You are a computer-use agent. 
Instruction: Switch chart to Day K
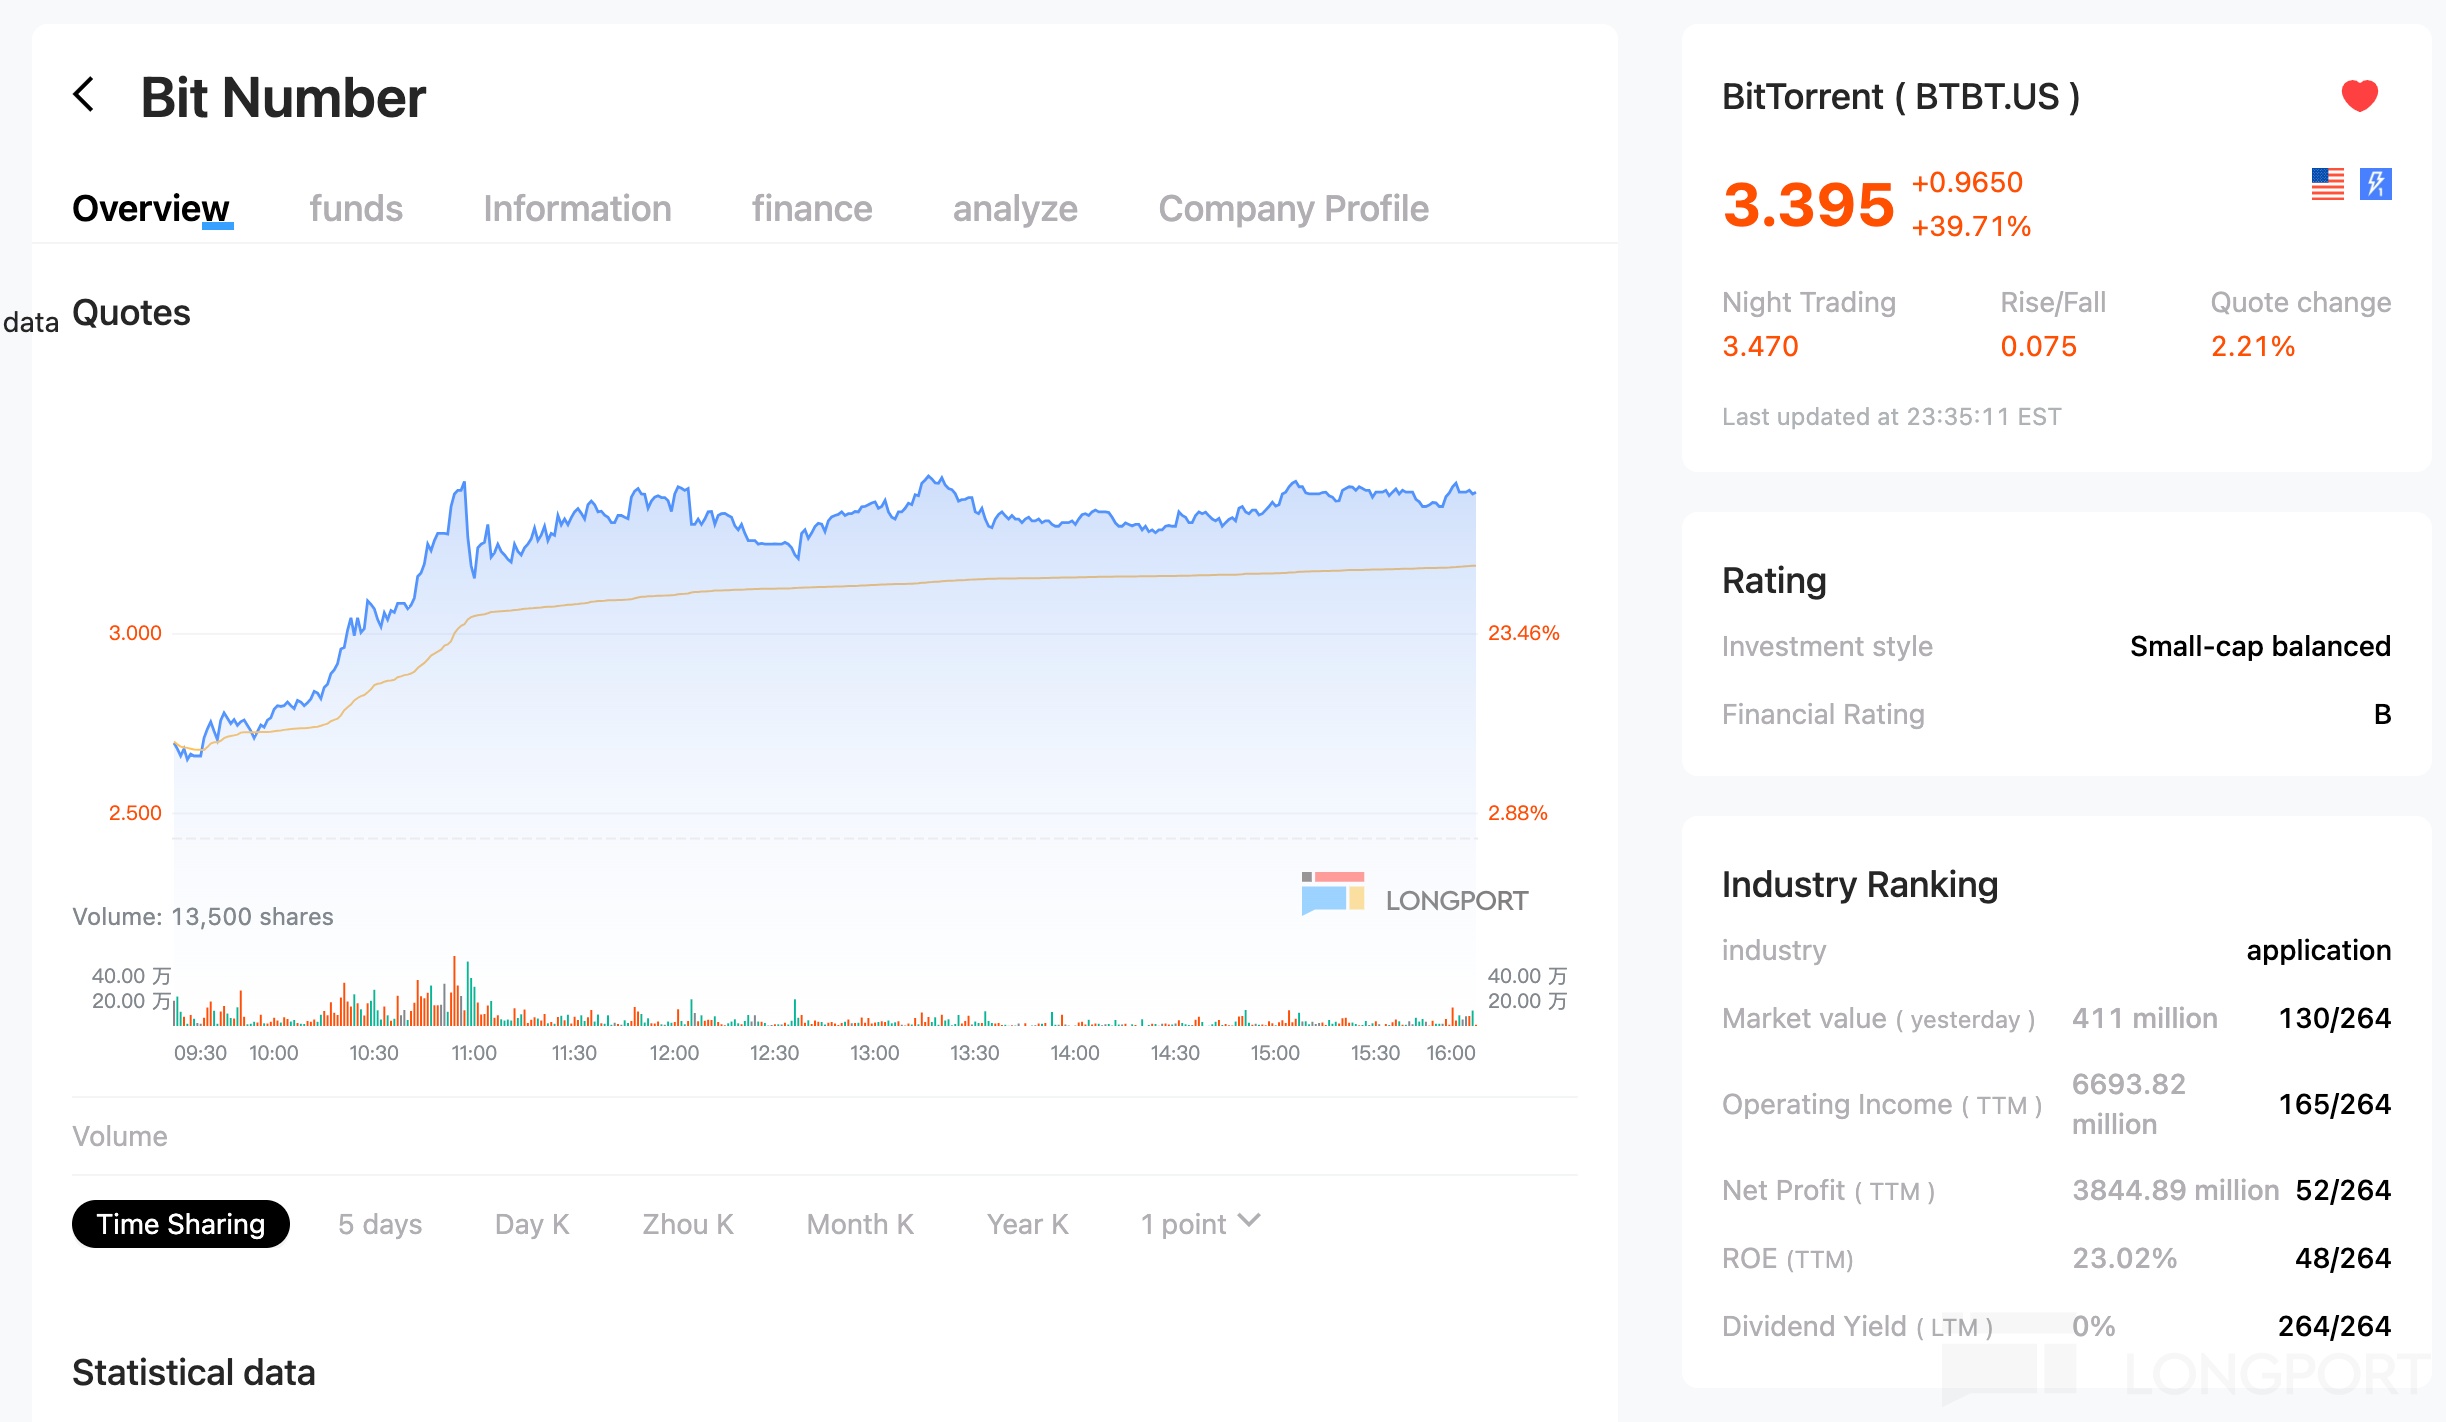click(x=532, y=1224)
